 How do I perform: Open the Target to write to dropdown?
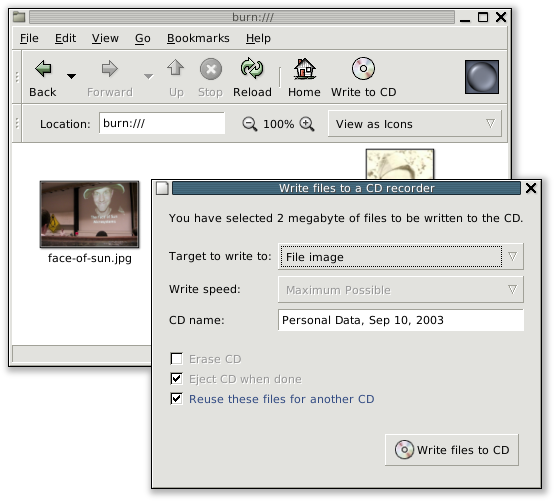click(x=401, y=257)
